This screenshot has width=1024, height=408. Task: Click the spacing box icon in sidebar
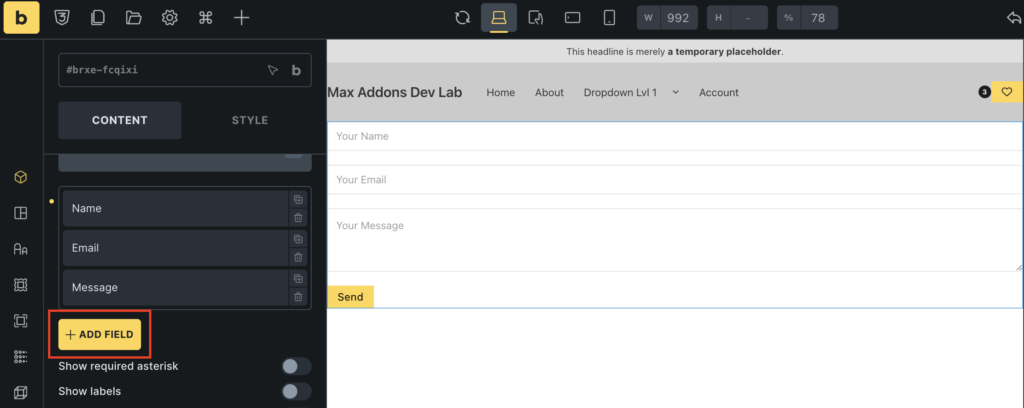coord(21,285)
